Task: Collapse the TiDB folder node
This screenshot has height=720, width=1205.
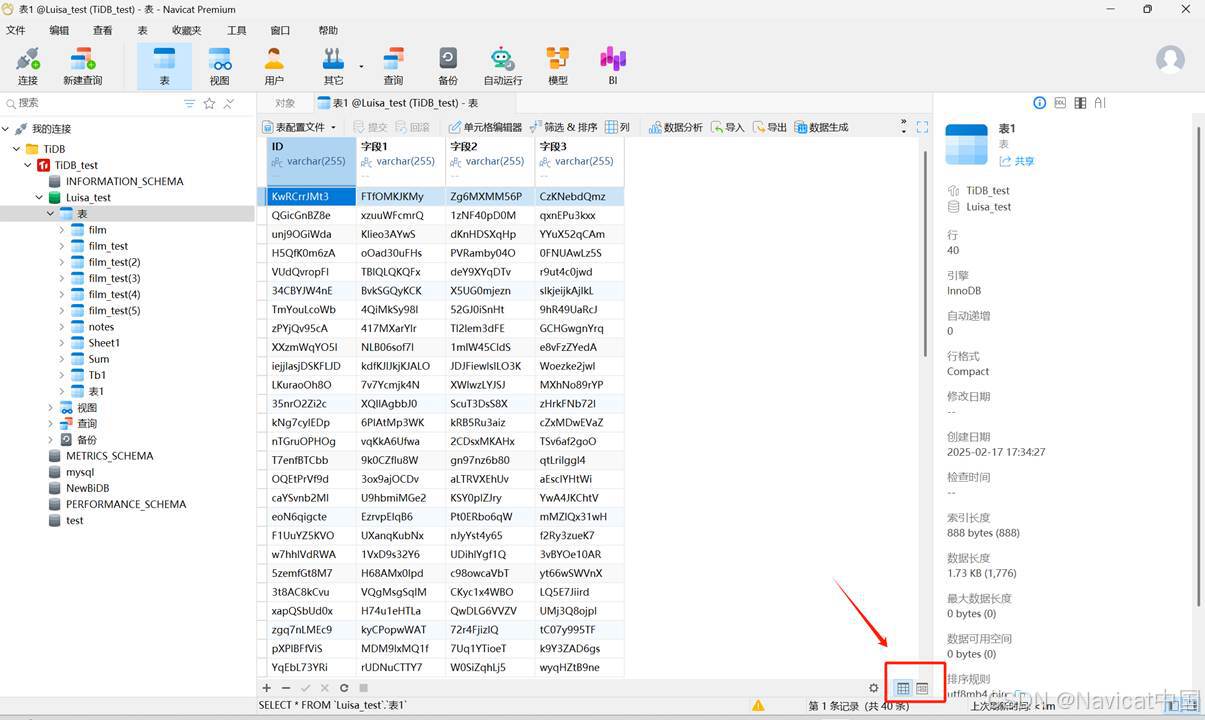Action: [18, 149]
